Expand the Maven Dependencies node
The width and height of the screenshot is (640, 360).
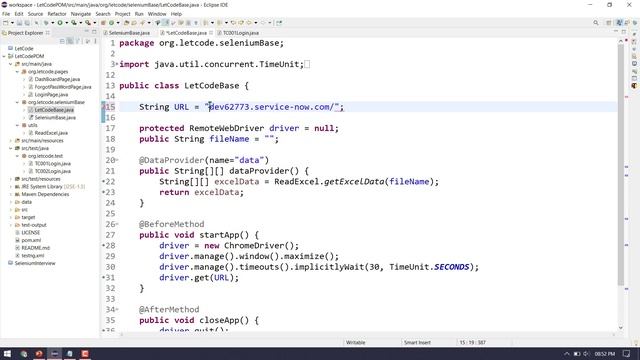(x=11, y=194)
